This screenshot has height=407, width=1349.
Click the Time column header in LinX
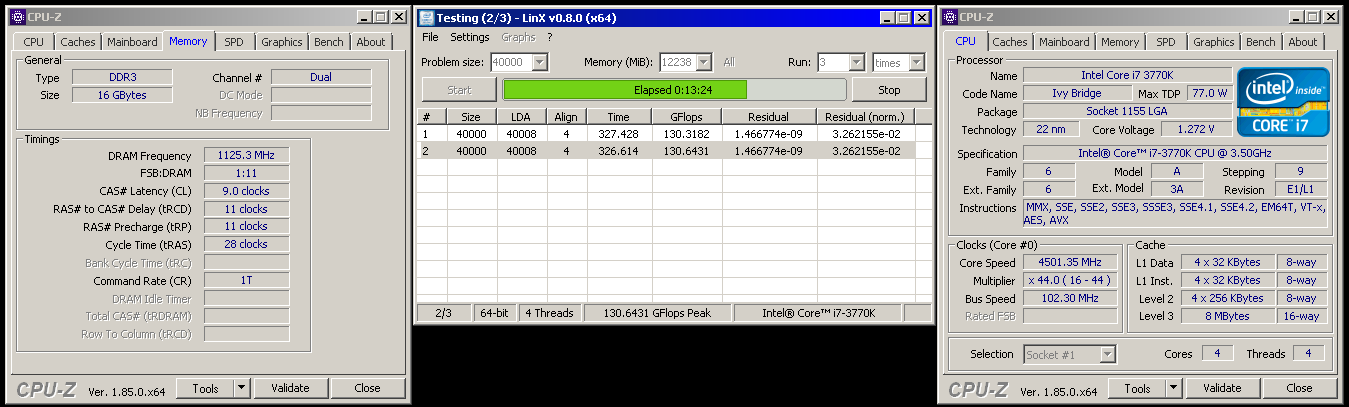point(618,116)
